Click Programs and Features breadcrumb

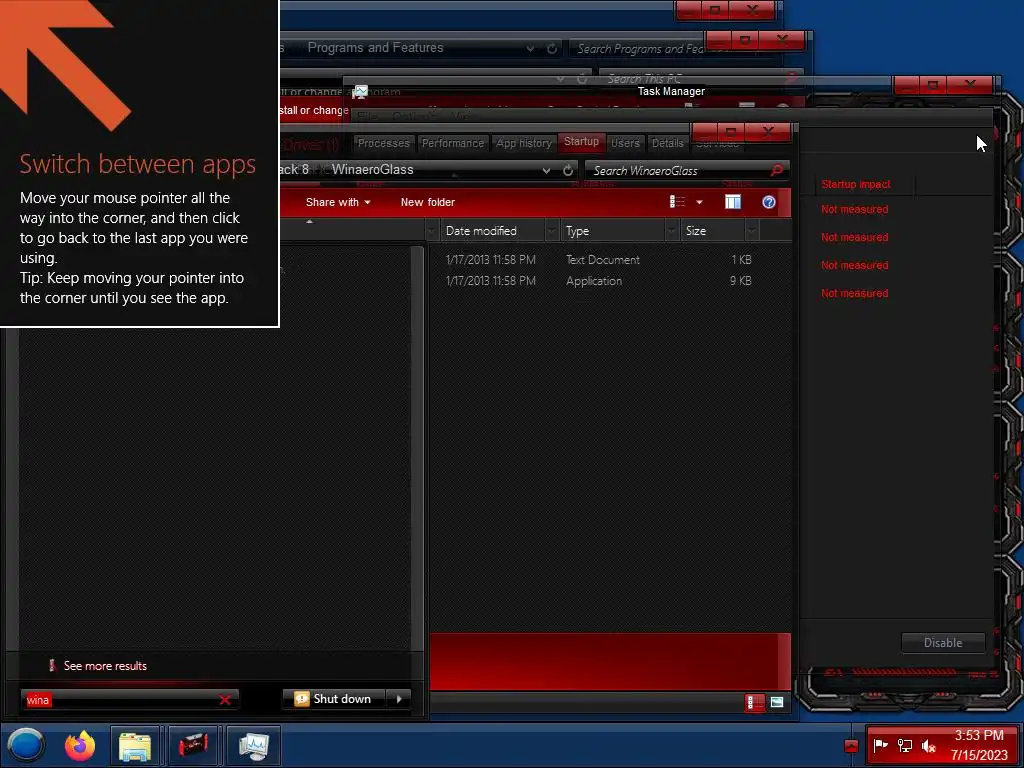coord(376,48)
